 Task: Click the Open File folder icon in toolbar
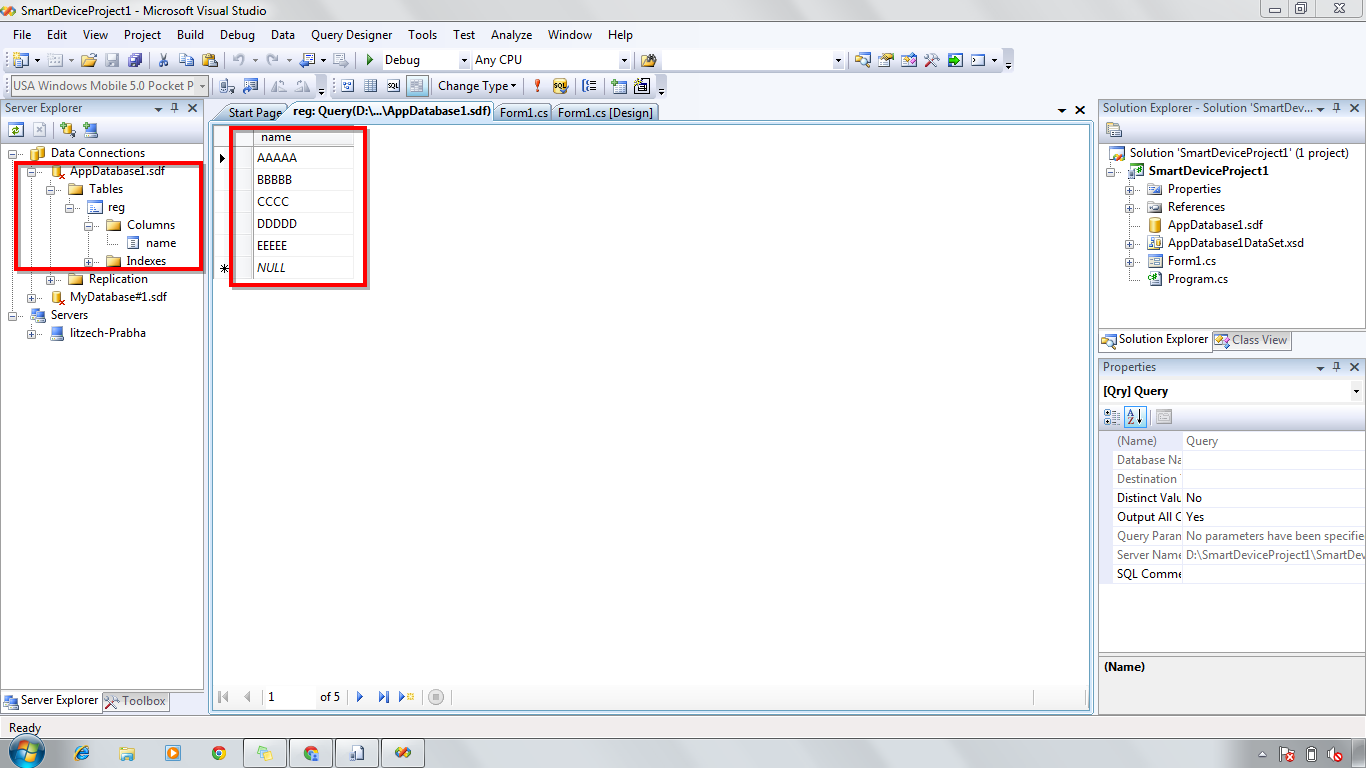tap(89, 60)
